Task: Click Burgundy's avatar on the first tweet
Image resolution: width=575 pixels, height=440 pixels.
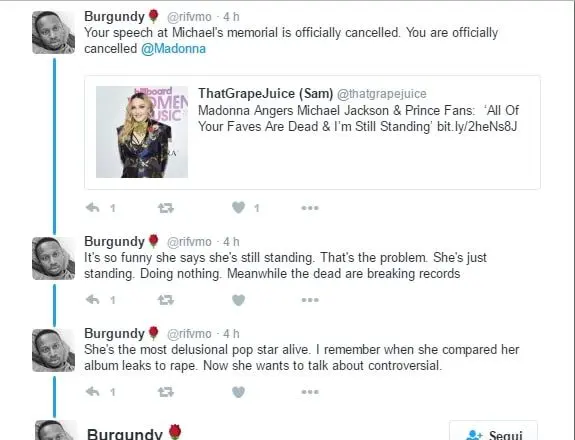Action: (54, 32)
